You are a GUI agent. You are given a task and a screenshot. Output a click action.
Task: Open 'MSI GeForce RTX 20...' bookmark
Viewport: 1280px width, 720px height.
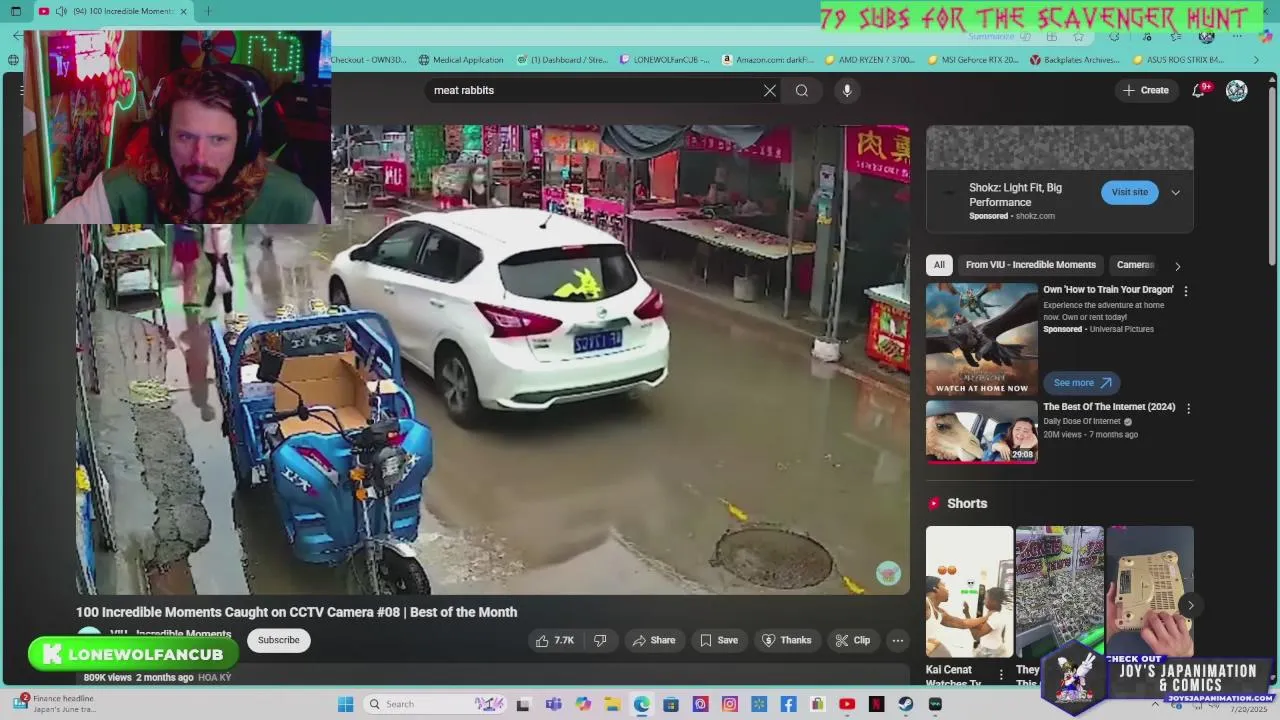(973, 60)
